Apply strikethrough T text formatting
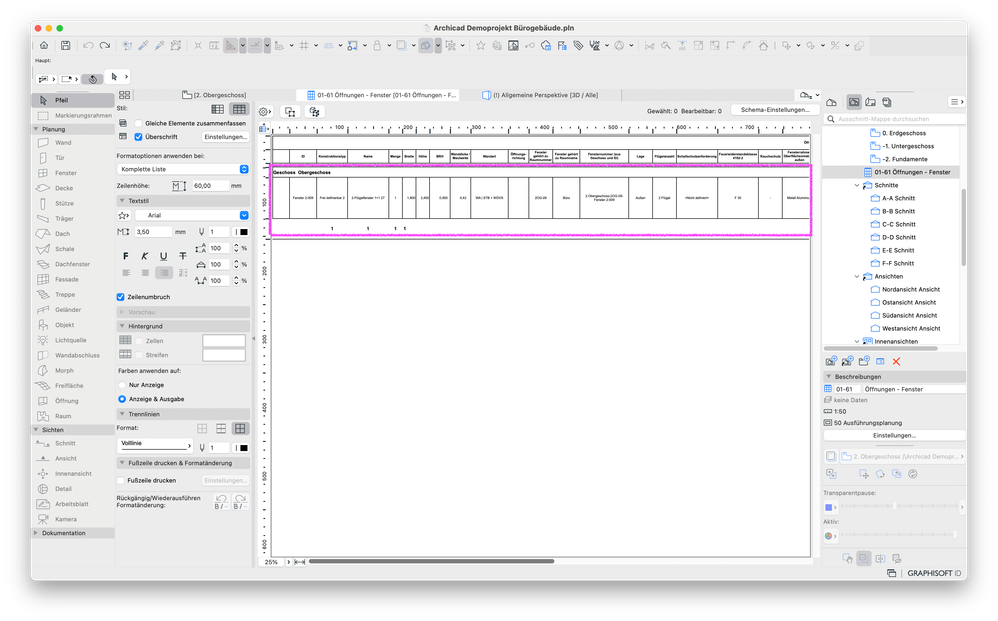998x621 pixels. point(183,256)
